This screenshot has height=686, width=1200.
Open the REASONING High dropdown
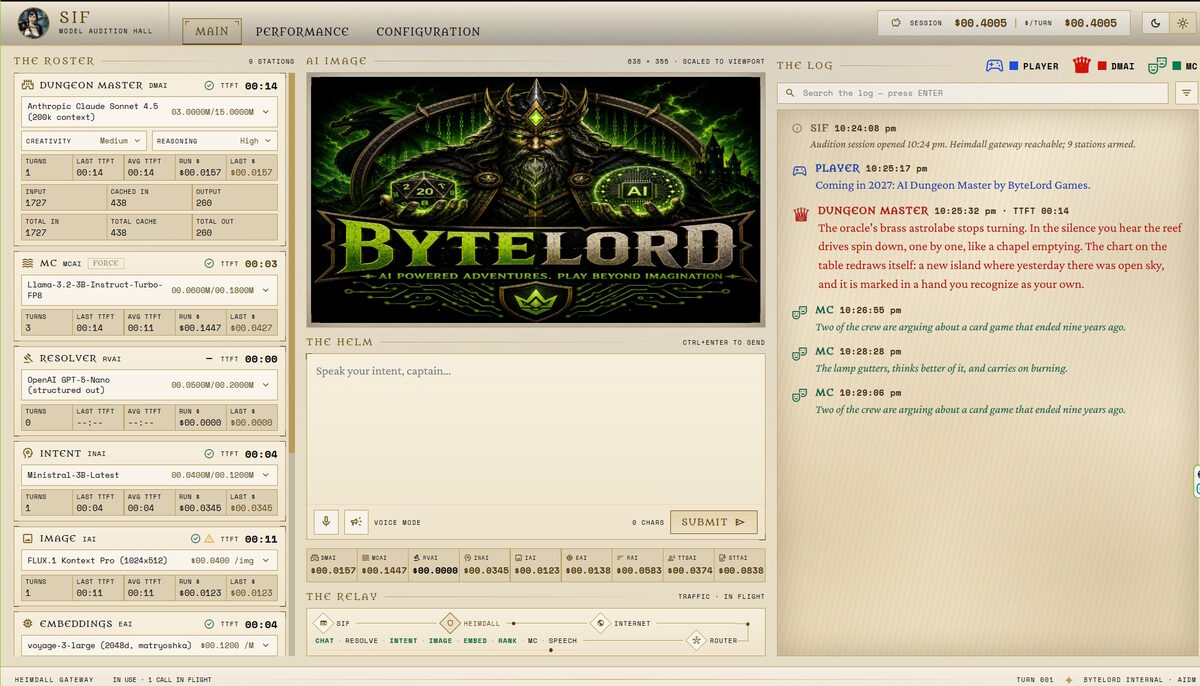[x=214, y=141]
